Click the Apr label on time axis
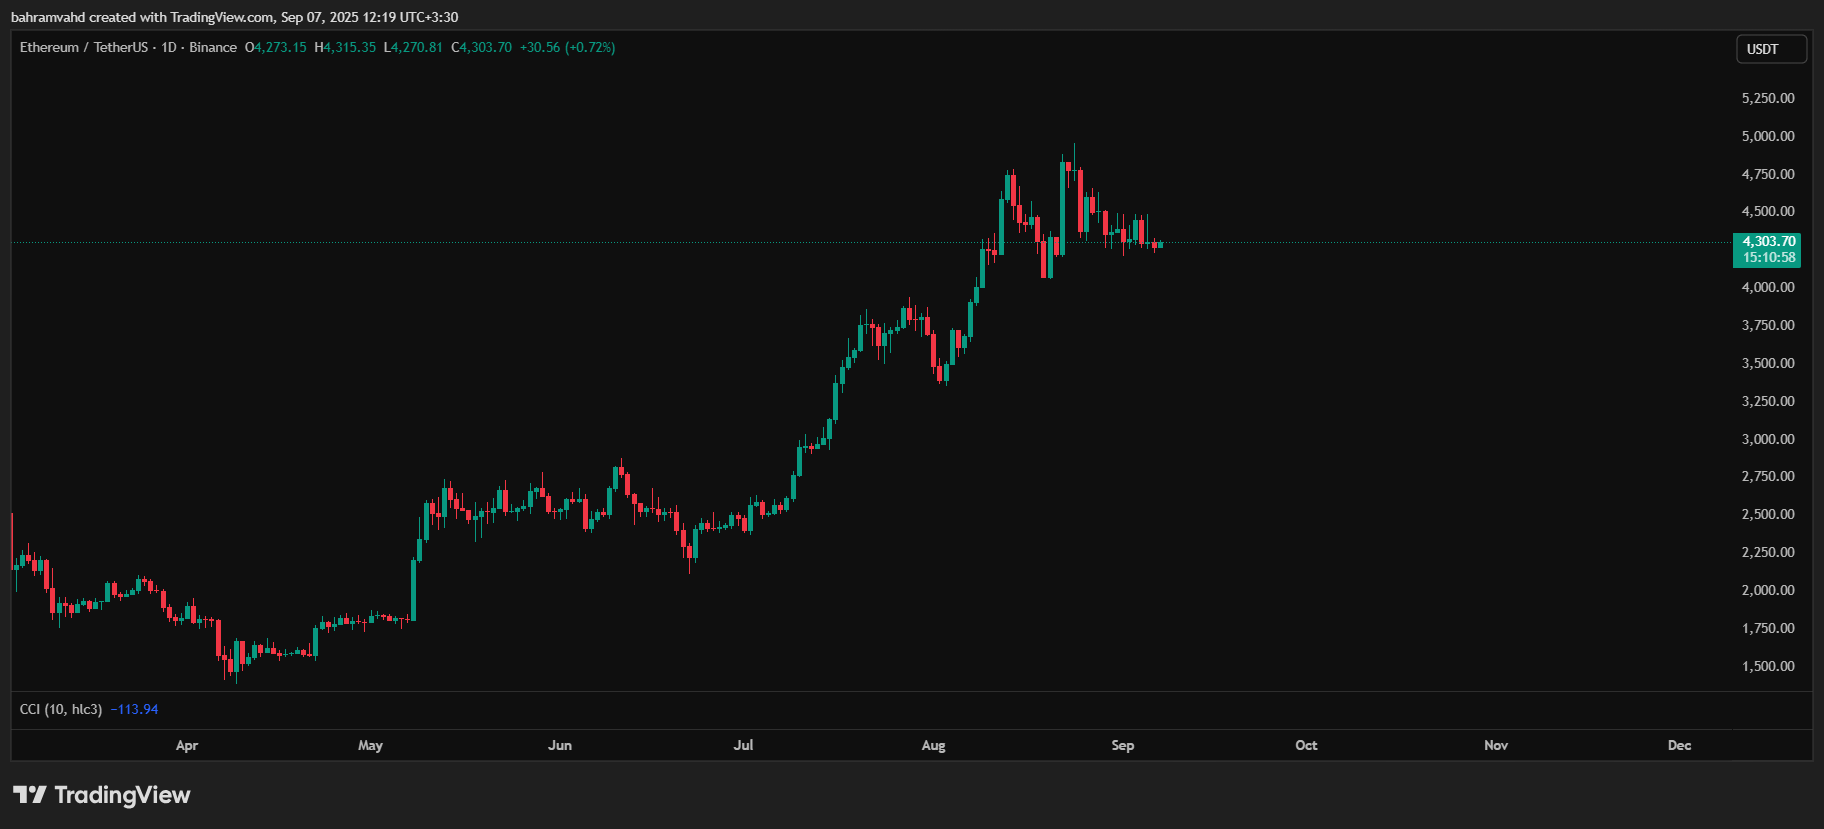The image size is (1824, 829). pyautogui.click(x=186, y=745)
